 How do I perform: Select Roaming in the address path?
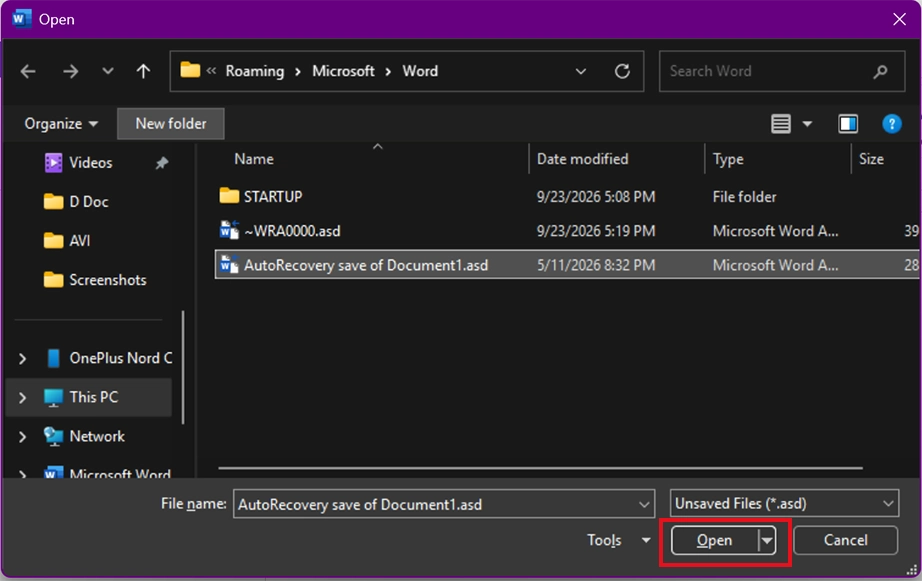click(x=255, y=71)
